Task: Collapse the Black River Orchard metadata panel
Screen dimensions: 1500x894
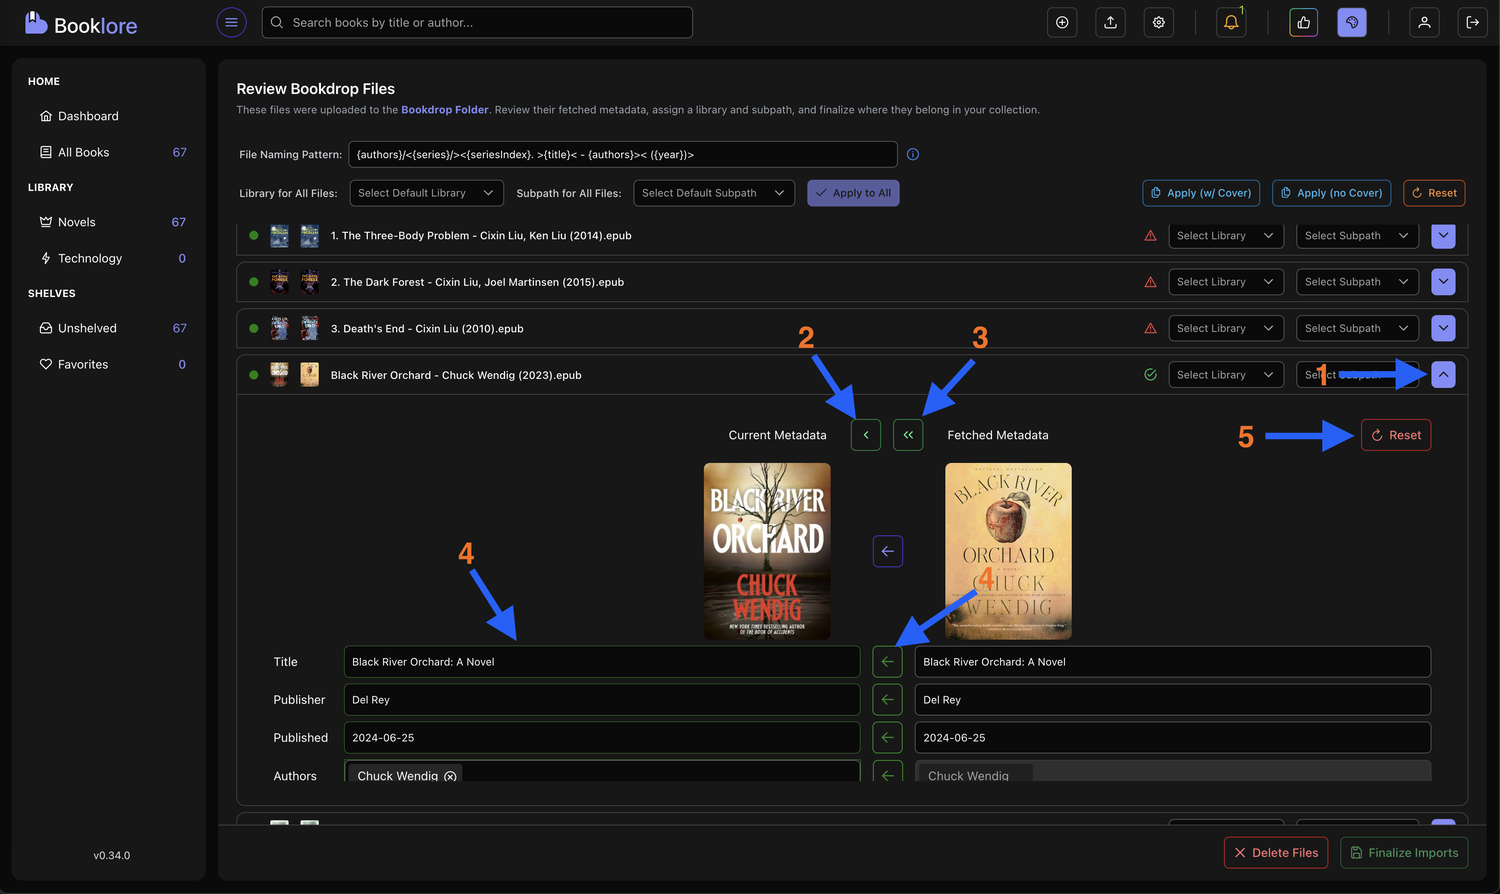Action: coord(1443,374)
